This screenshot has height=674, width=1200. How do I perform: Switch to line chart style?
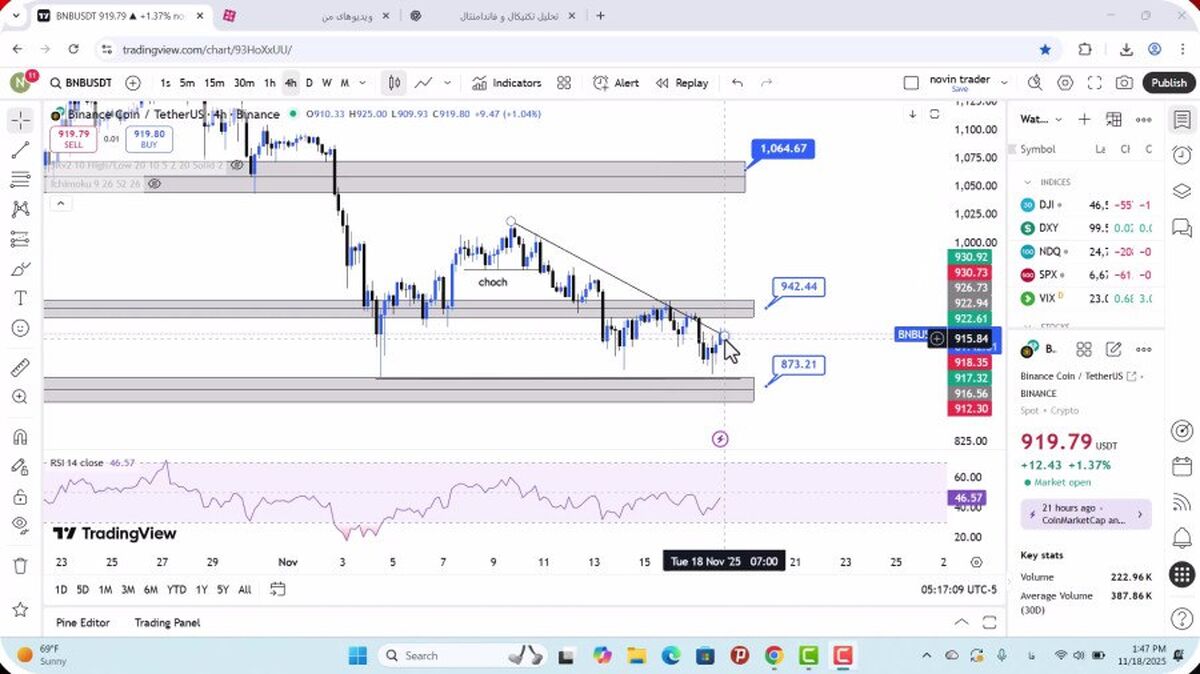pos(423,83)
